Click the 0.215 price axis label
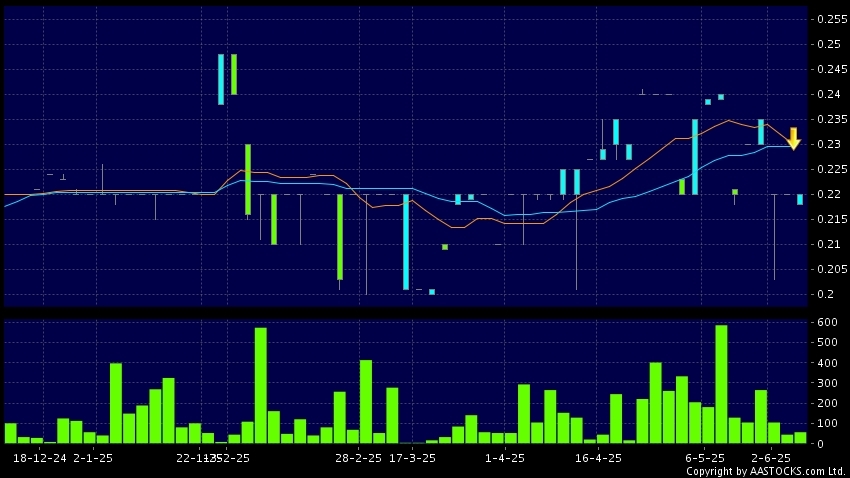Image resolution: width=850 pixels, height=478 pixels. coord(832,219)
